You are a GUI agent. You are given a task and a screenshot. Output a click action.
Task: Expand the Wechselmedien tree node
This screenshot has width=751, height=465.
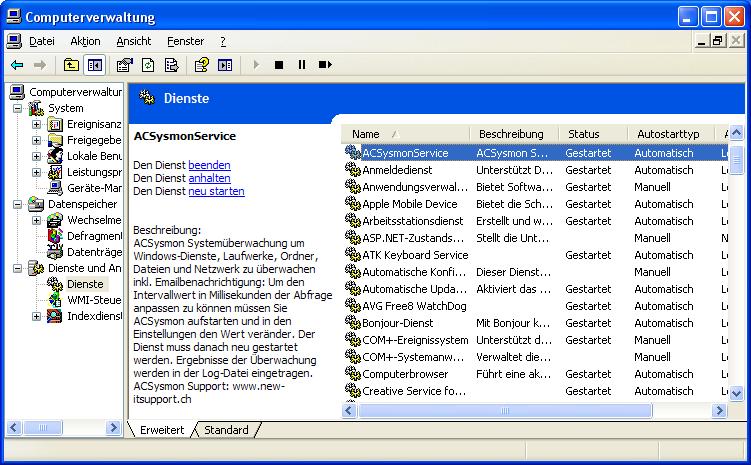[x=36, y=220]
